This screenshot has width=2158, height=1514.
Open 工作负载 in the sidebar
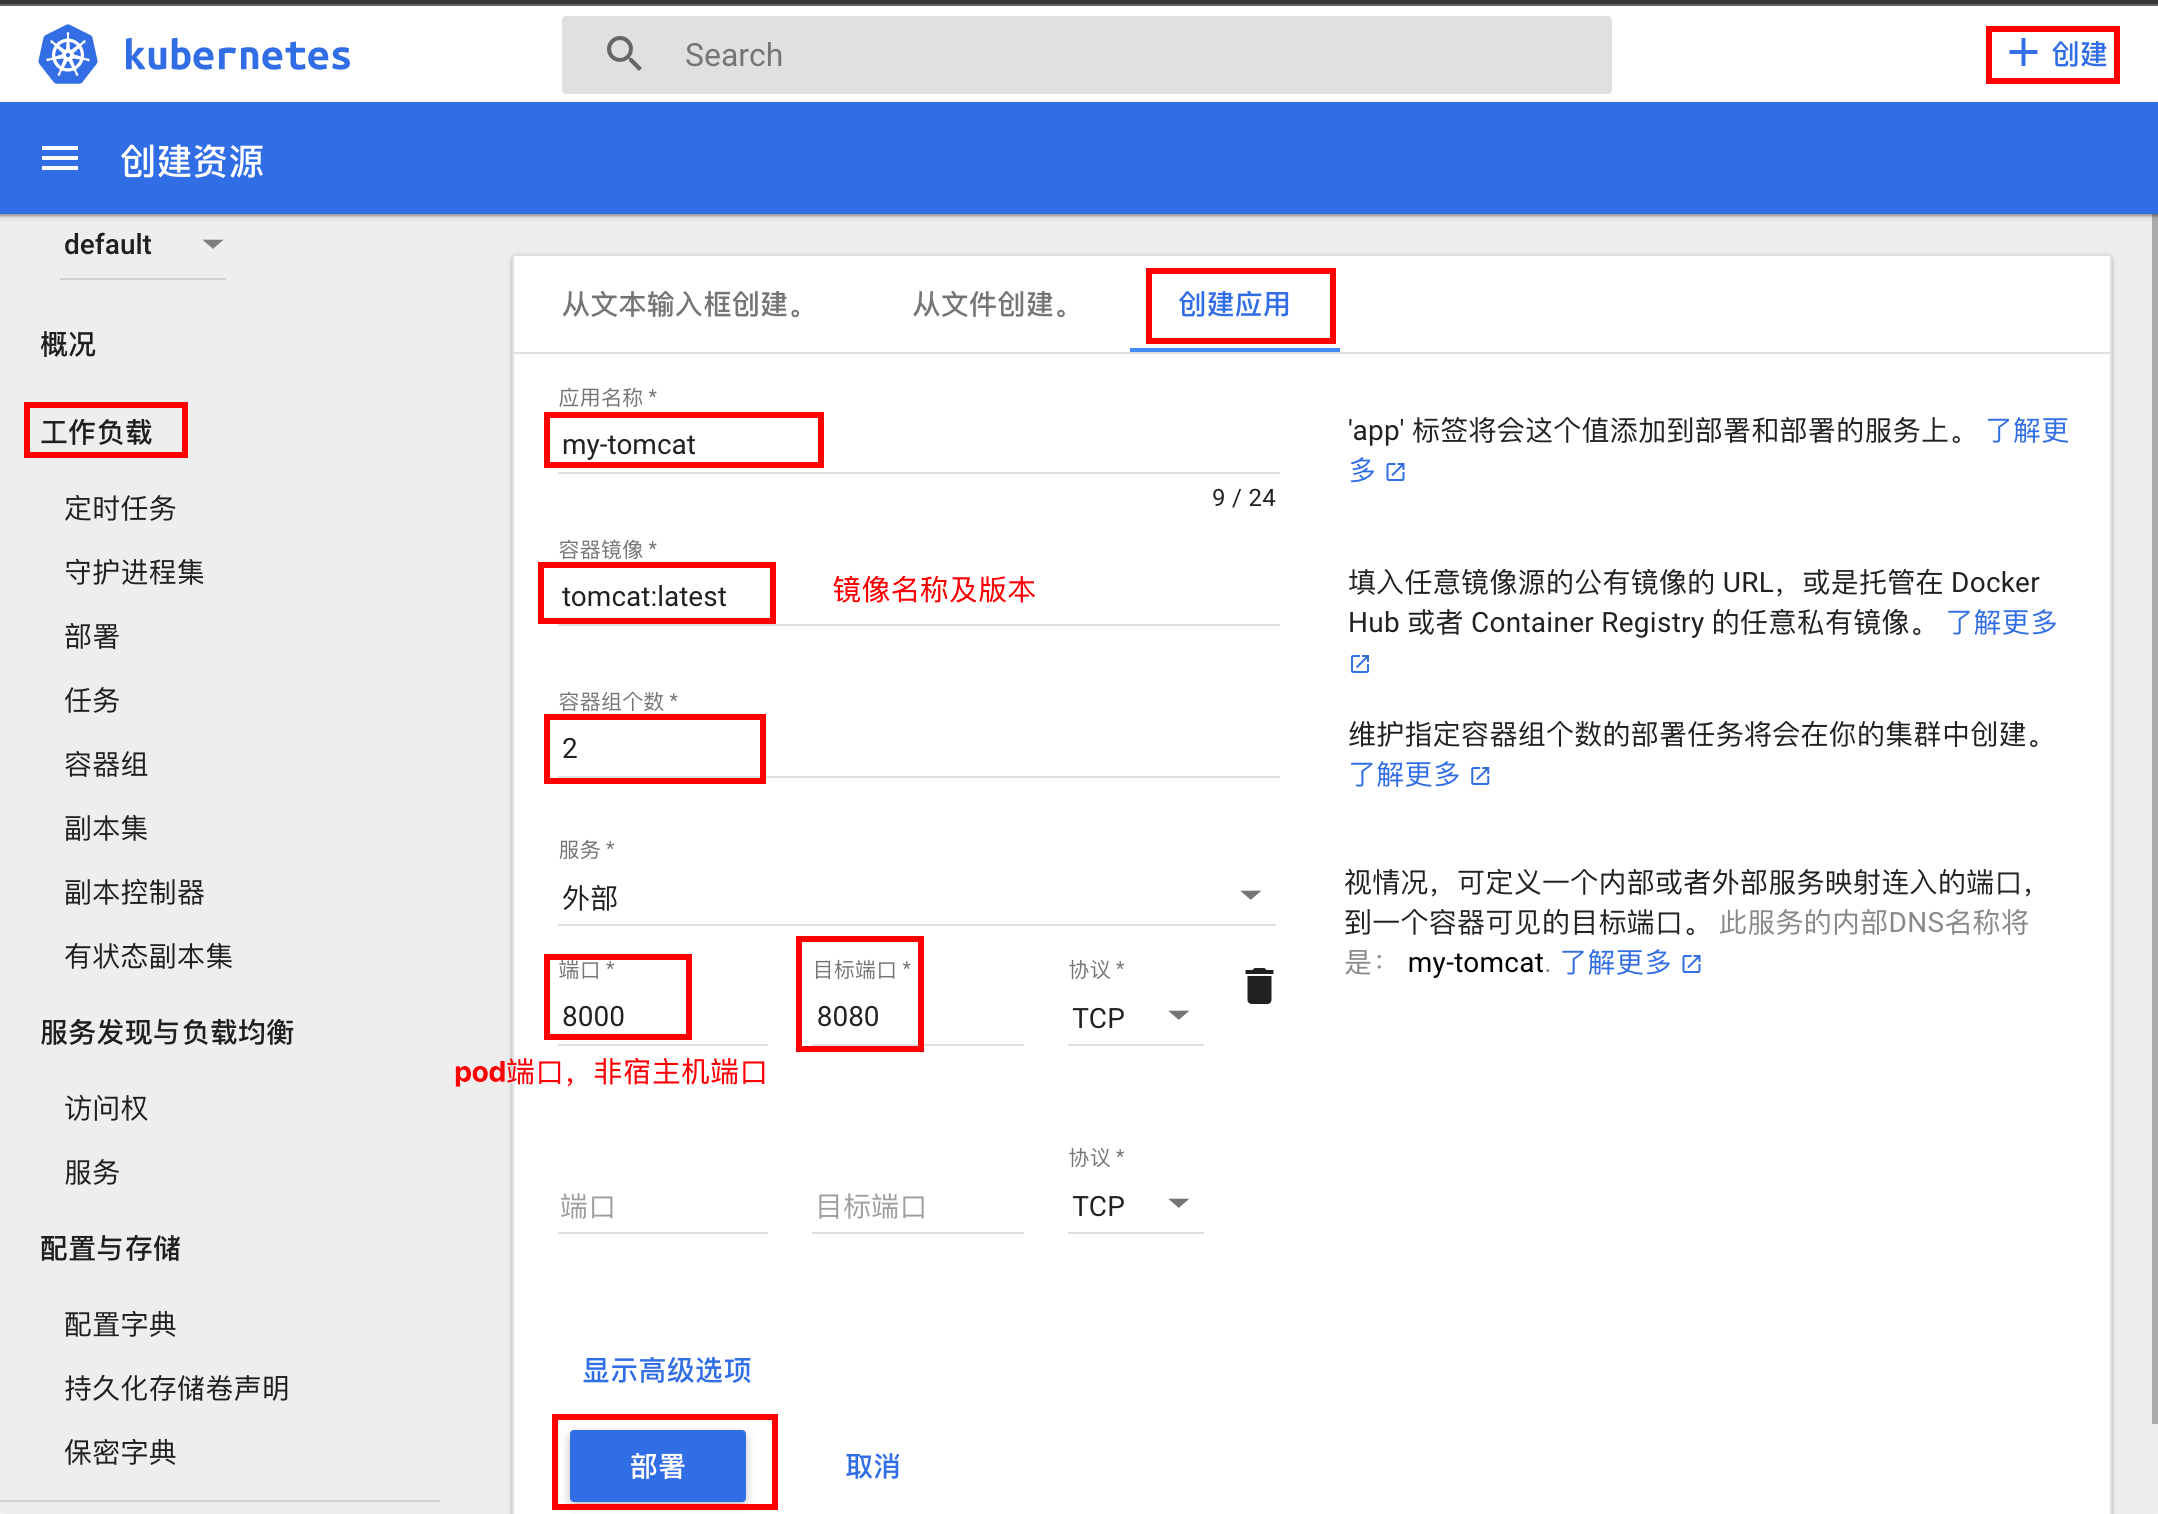(x=97, y=432)
